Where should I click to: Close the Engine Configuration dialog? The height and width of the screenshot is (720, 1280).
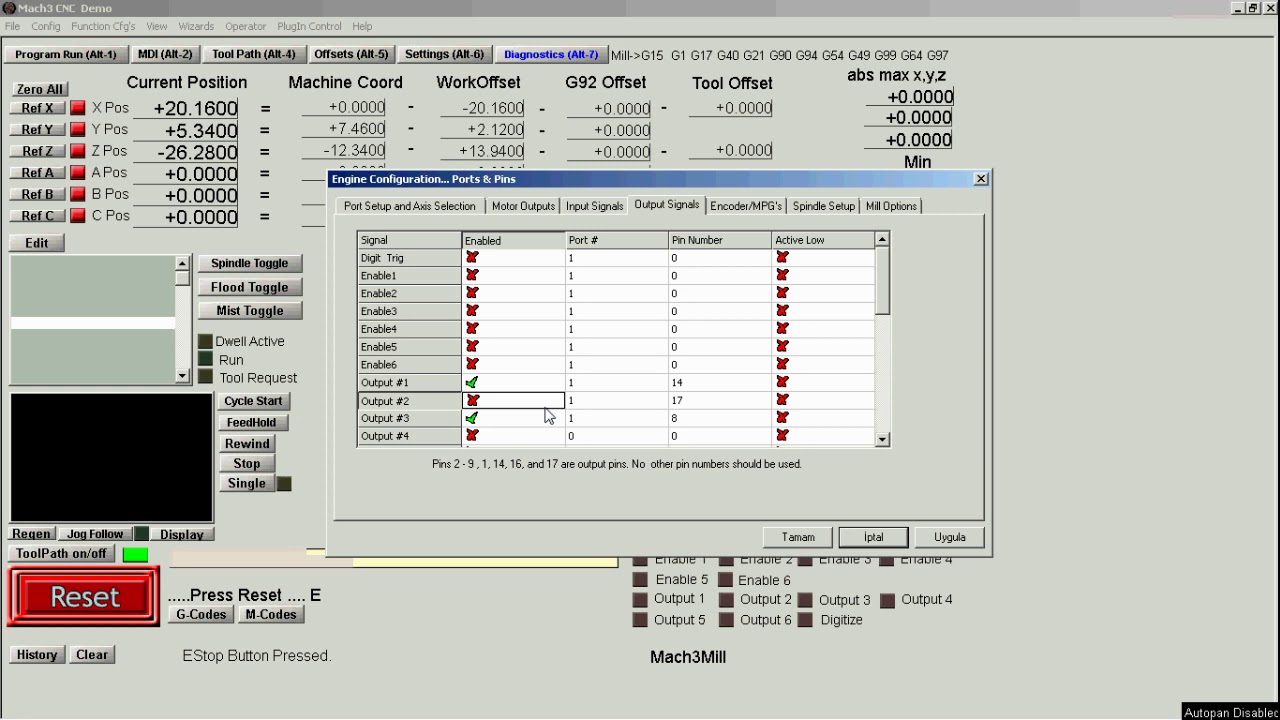[x=980, y=178]
